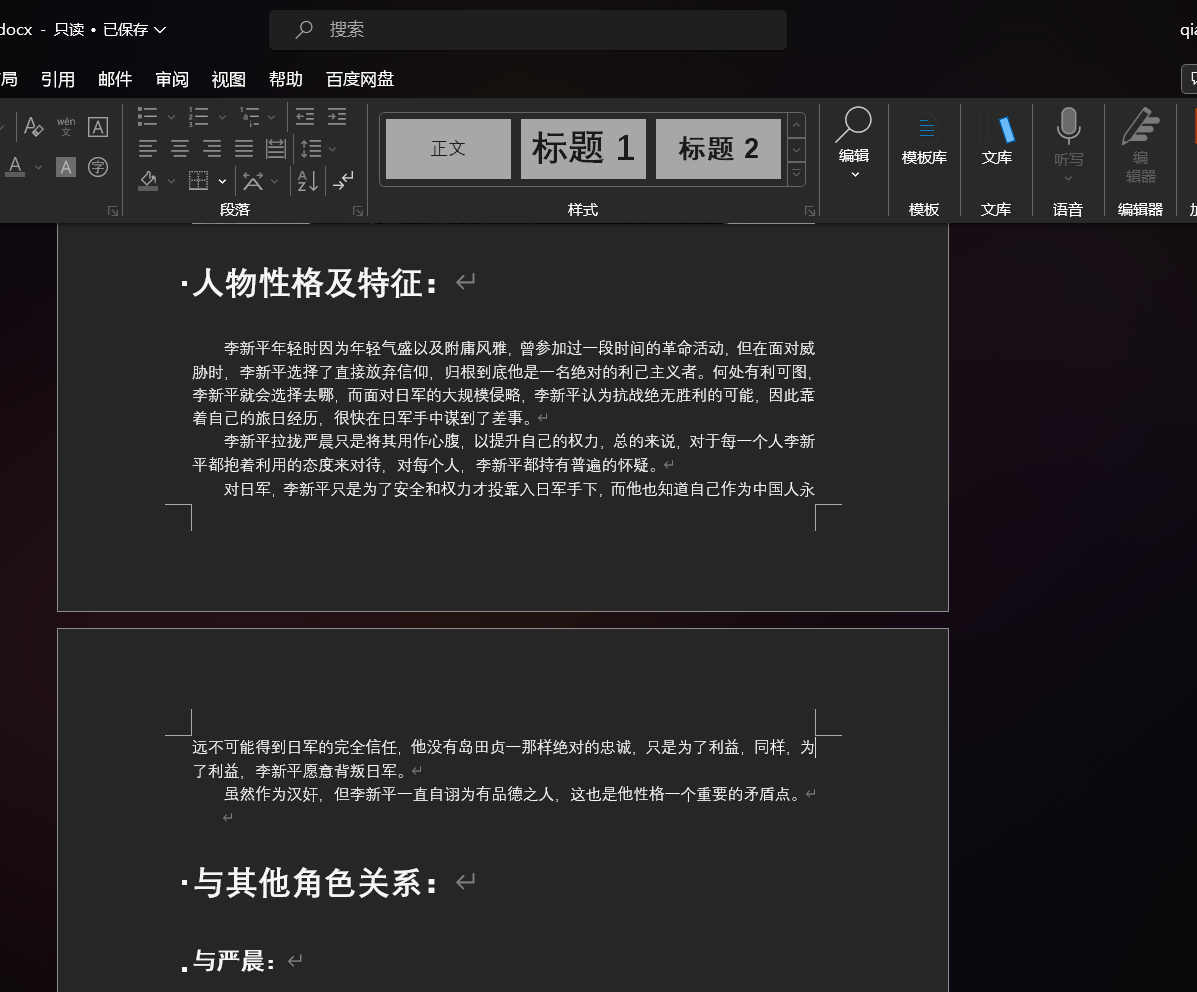Click paragraph starting 李新平年轻时因为年轻气盛
The width and height of the screenshot is (1197, 992).
tap(503, 383)
